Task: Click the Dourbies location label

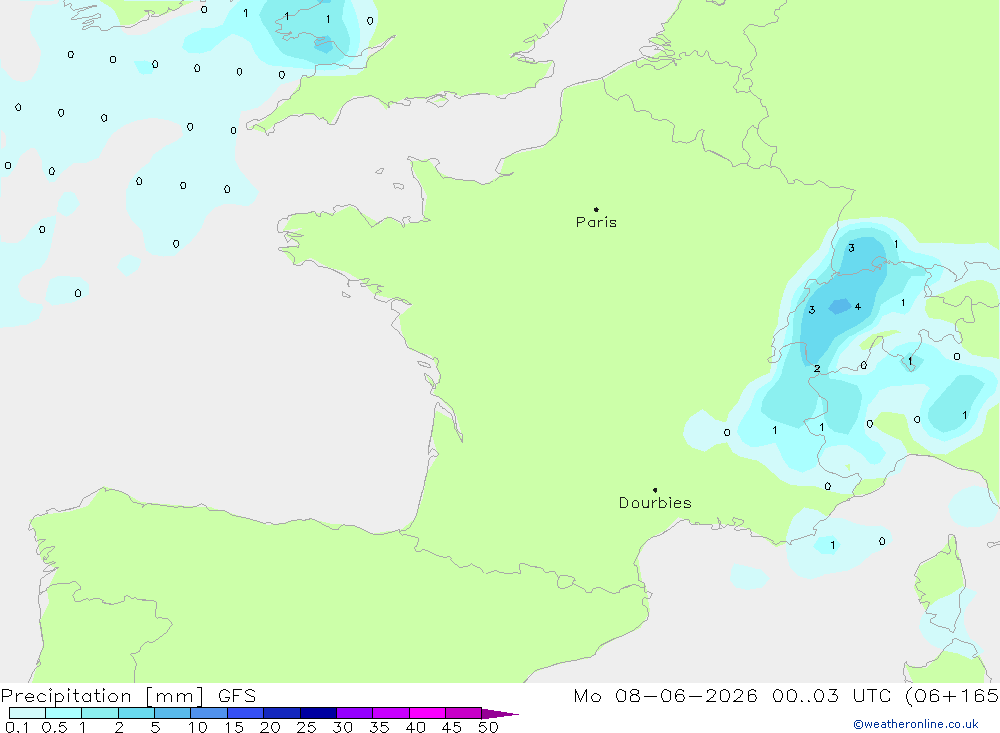Action: pyautogui.click(x=655, y=503)
